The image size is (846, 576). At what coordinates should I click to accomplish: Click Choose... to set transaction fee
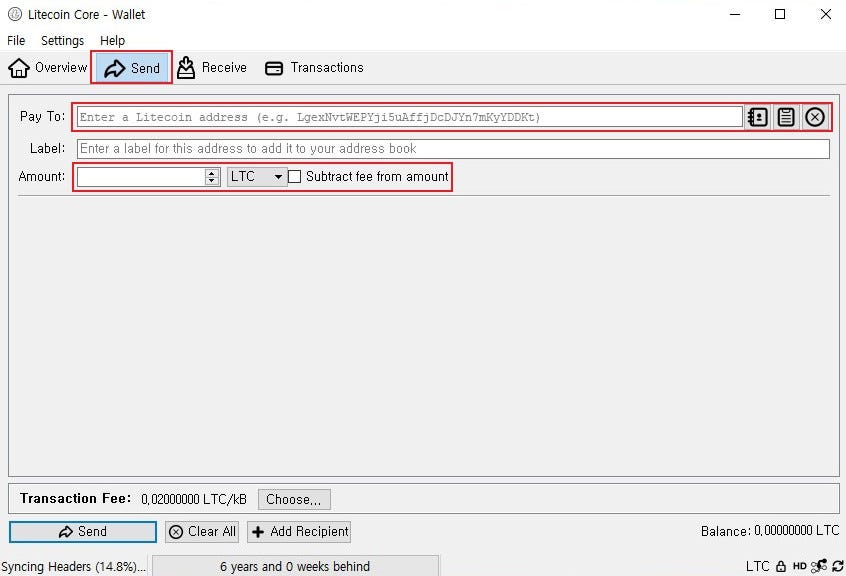click(x=294, y=499)
